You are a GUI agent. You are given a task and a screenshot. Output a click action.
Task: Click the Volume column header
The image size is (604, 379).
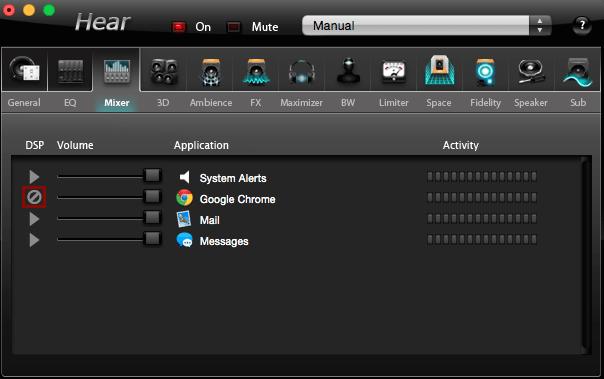click(75, 145)
